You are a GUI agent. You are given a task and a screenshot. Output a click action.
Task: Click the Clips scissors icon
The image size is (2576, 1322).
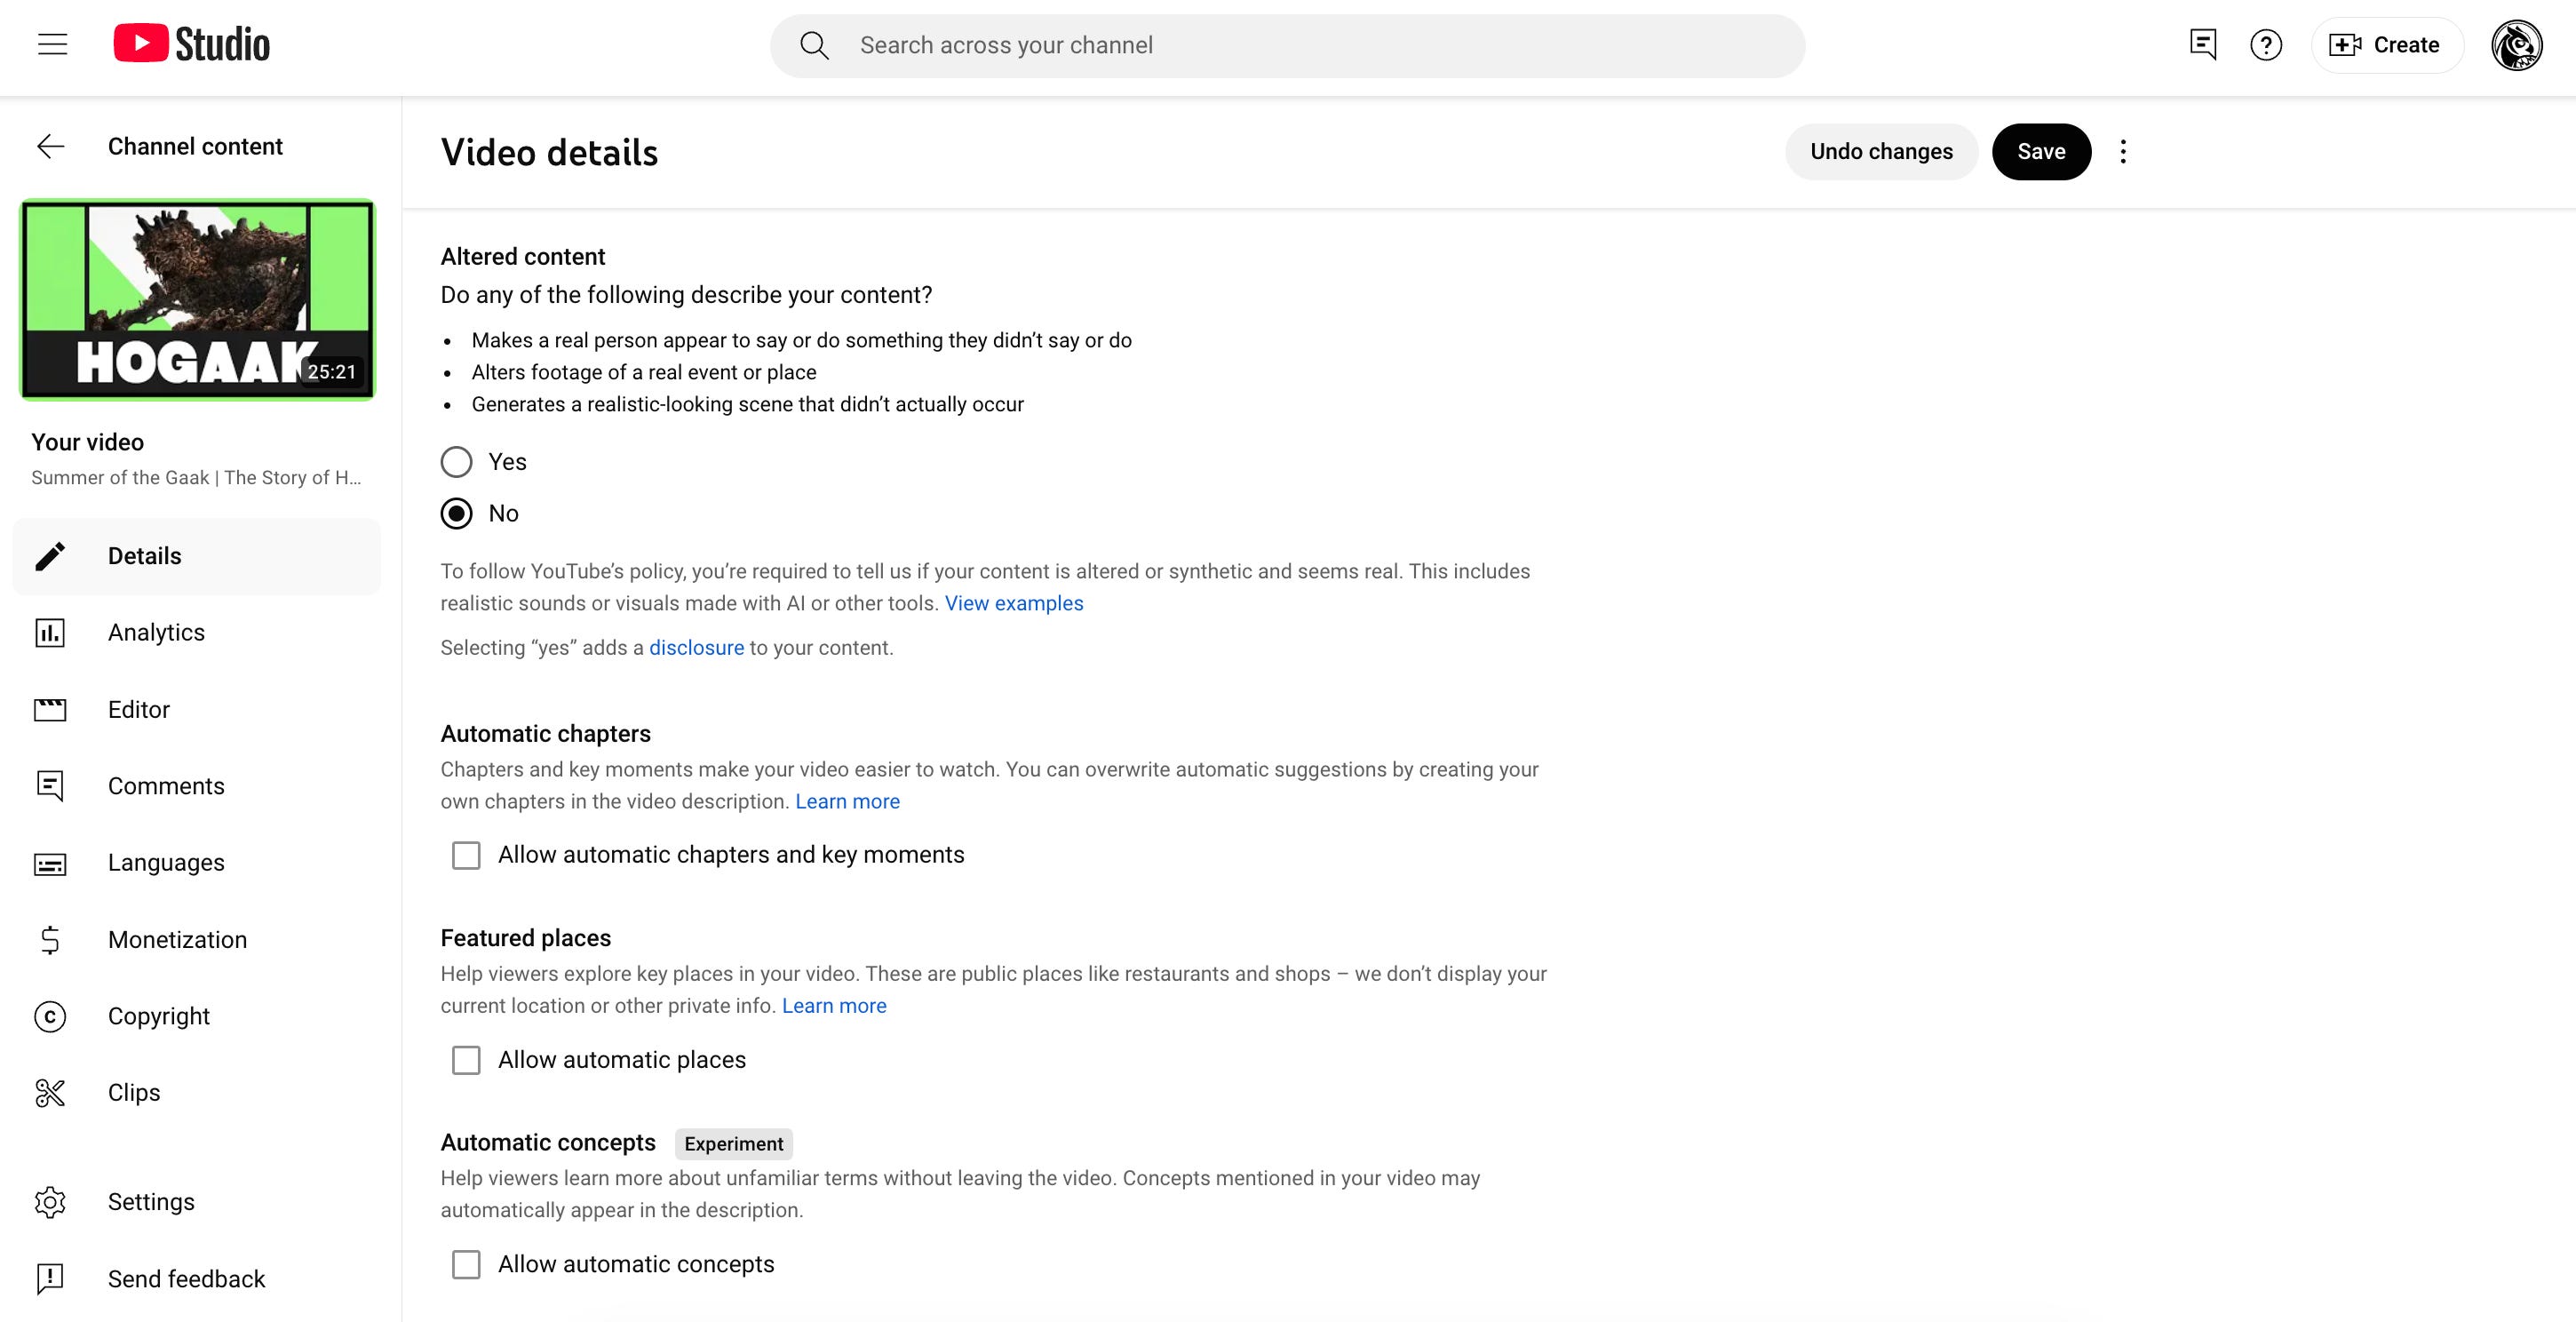tap(50, 1093)
